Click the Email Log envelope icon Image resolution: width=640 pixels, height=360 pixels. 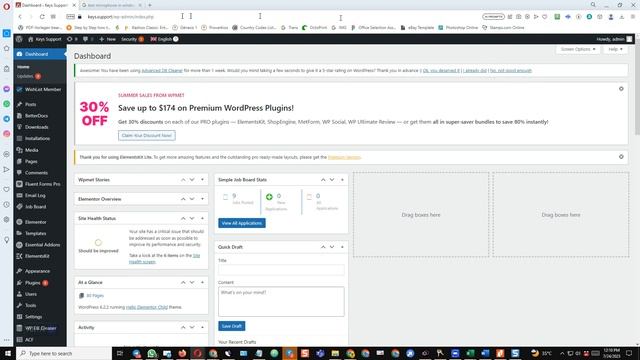coord(19,196)
